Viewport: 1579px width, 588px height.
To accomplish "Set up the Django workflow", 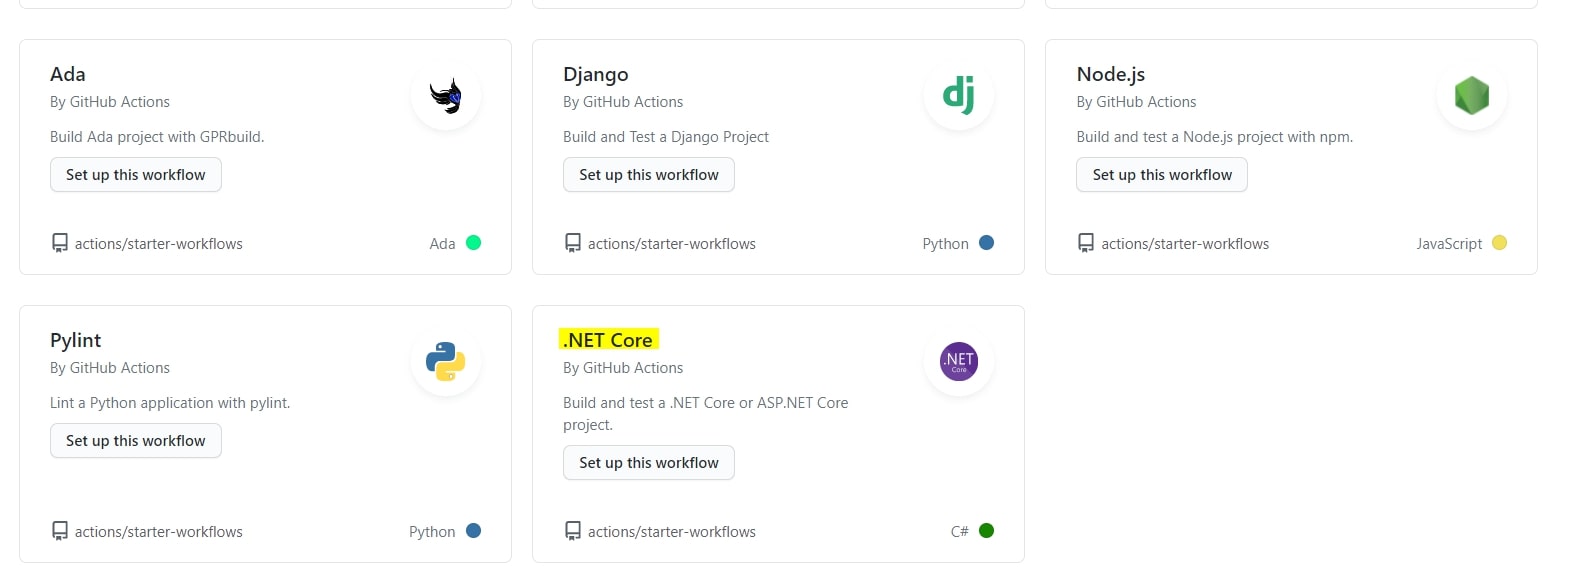I will pyautogui.click(x=649, y=175).
